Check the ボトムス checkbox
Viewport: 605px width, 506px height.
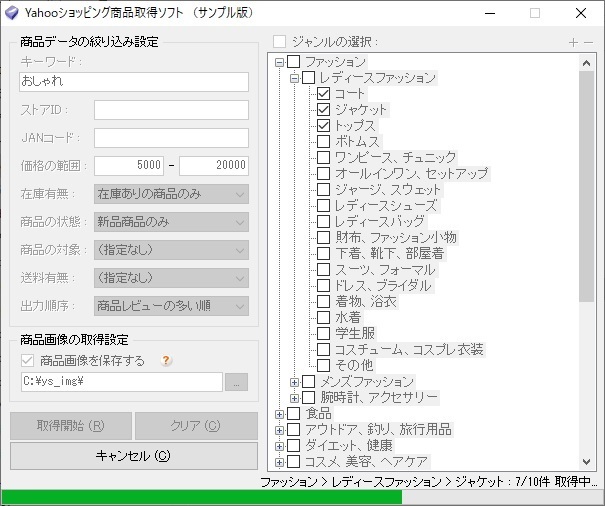[x=323, y=142]
